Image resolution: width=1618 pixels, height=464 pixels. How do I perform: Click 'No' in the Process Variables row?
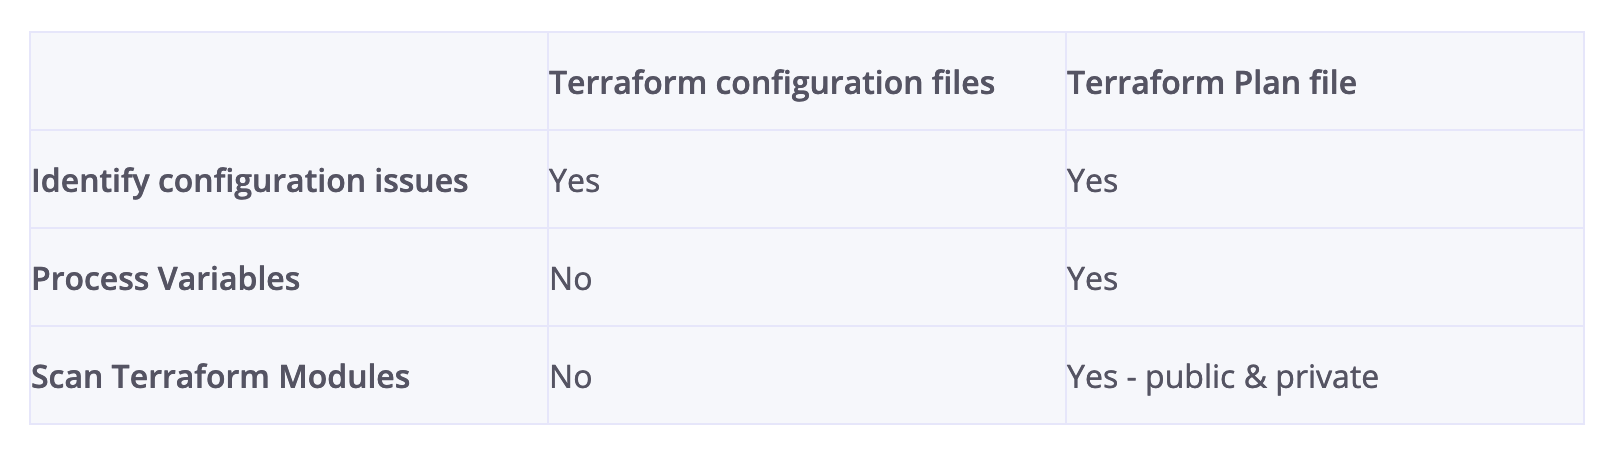(x=571, y=279)
